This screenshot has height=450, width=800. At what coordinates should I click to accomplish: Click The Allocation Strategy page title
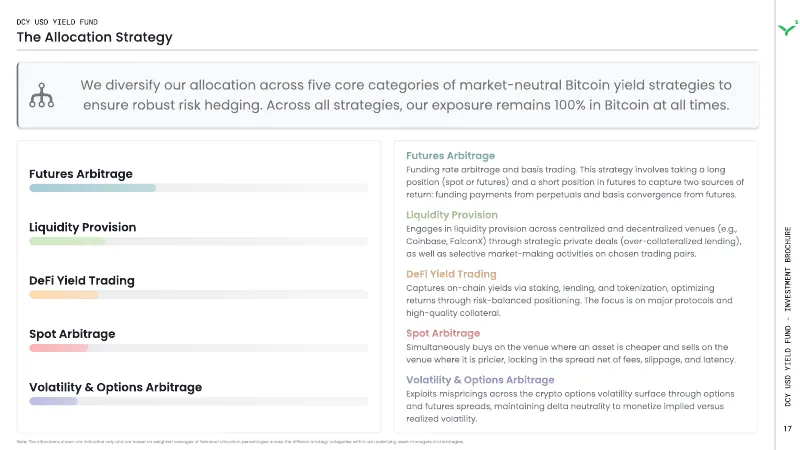click(x=94, y=37)
